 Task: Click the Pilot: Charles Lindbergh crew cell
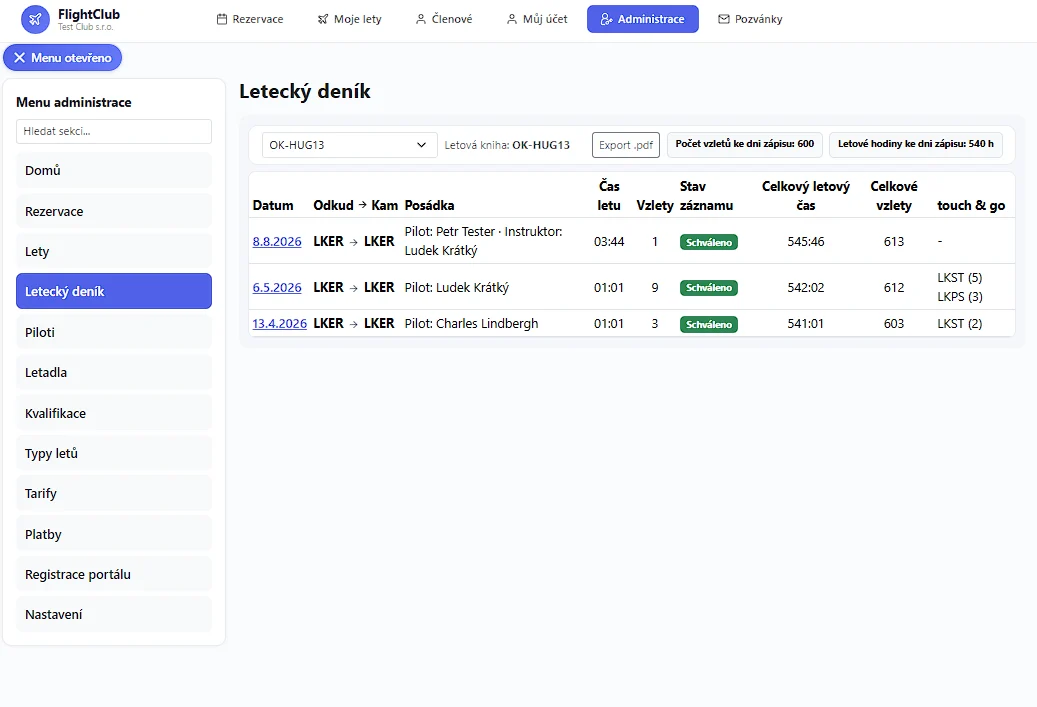[472, 323]
